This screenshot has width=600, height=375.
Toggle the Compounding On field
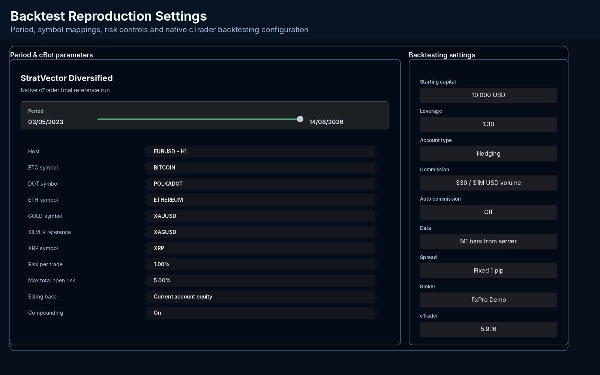pos(260,313)
